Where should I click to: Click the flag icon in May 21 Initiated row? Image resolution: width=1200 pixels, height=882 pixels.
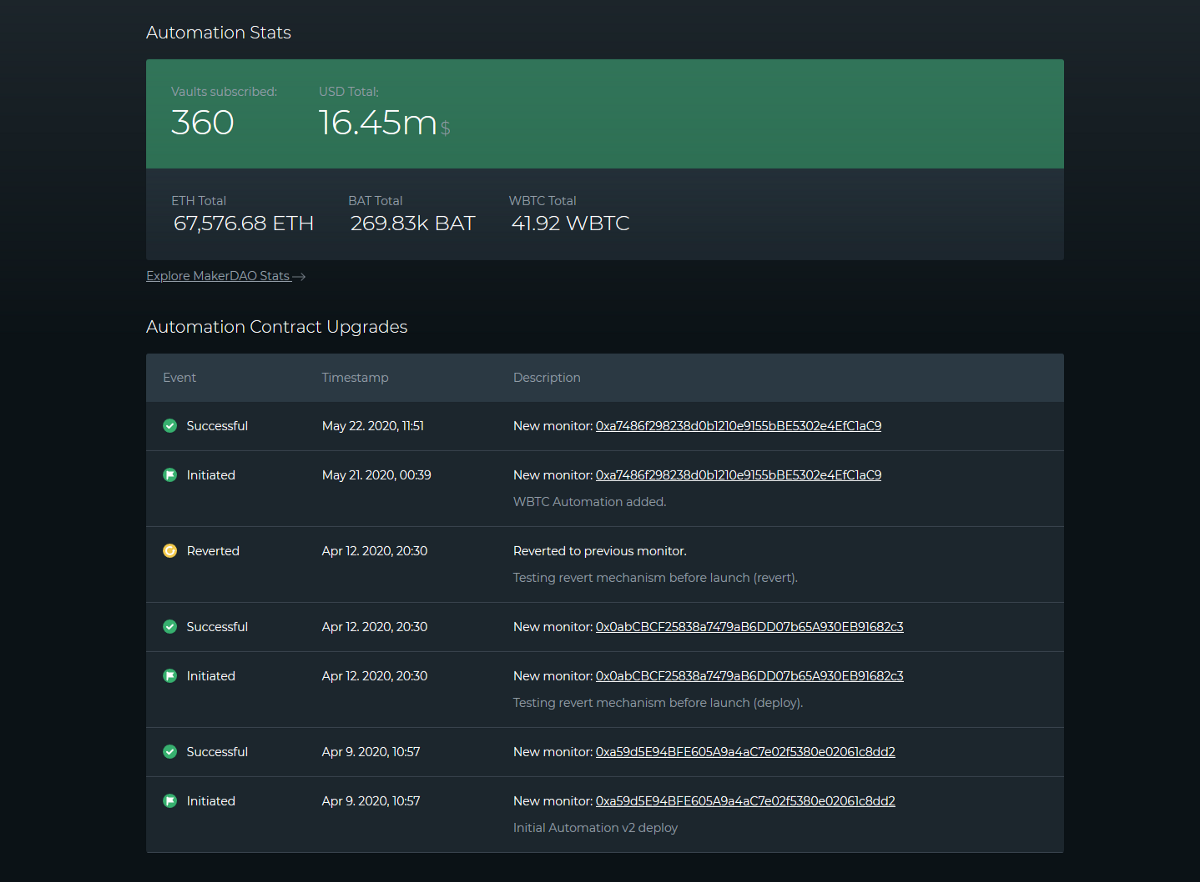coord(170,475)
